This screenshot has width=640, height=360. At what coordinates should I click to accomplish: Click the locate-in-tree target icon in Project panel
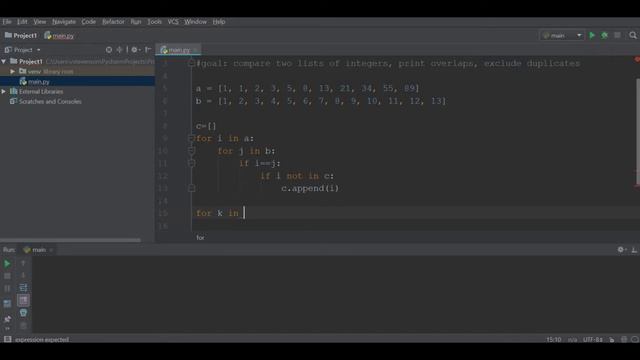(109, 50)
